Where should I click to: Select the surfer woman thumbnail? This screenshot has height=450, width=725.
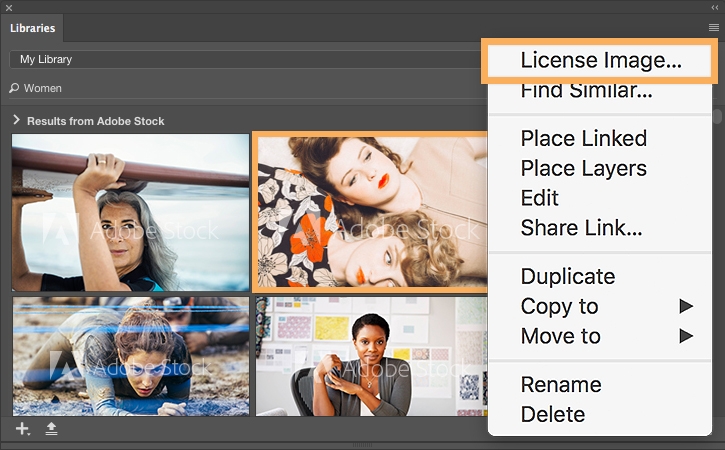[x=130, y=212]
